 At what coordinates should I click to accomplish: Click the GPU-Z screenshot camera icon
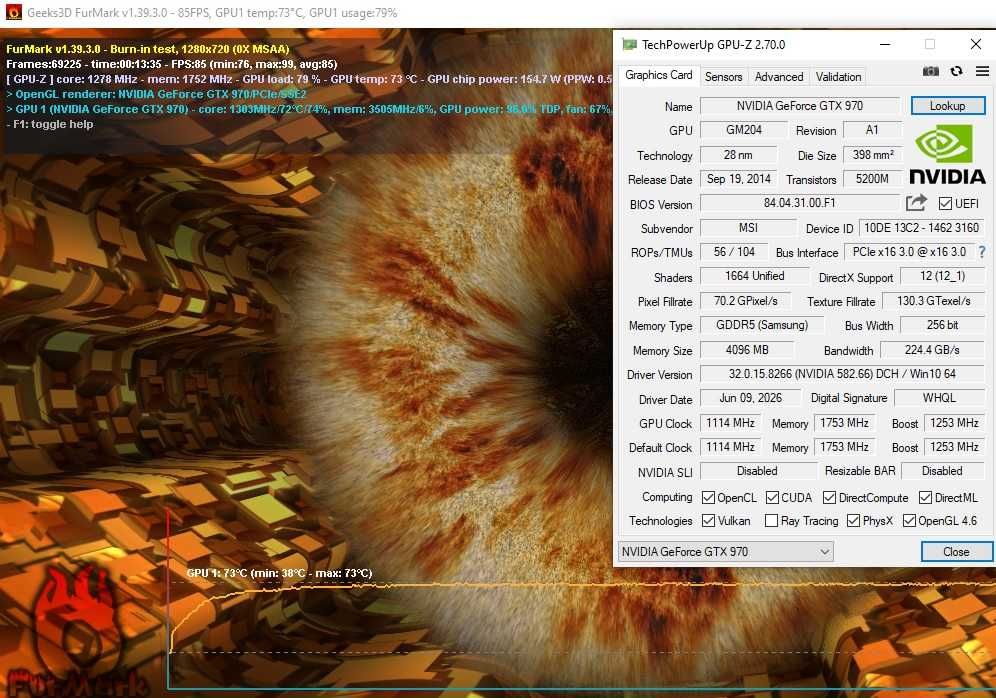tap(931, 71)
